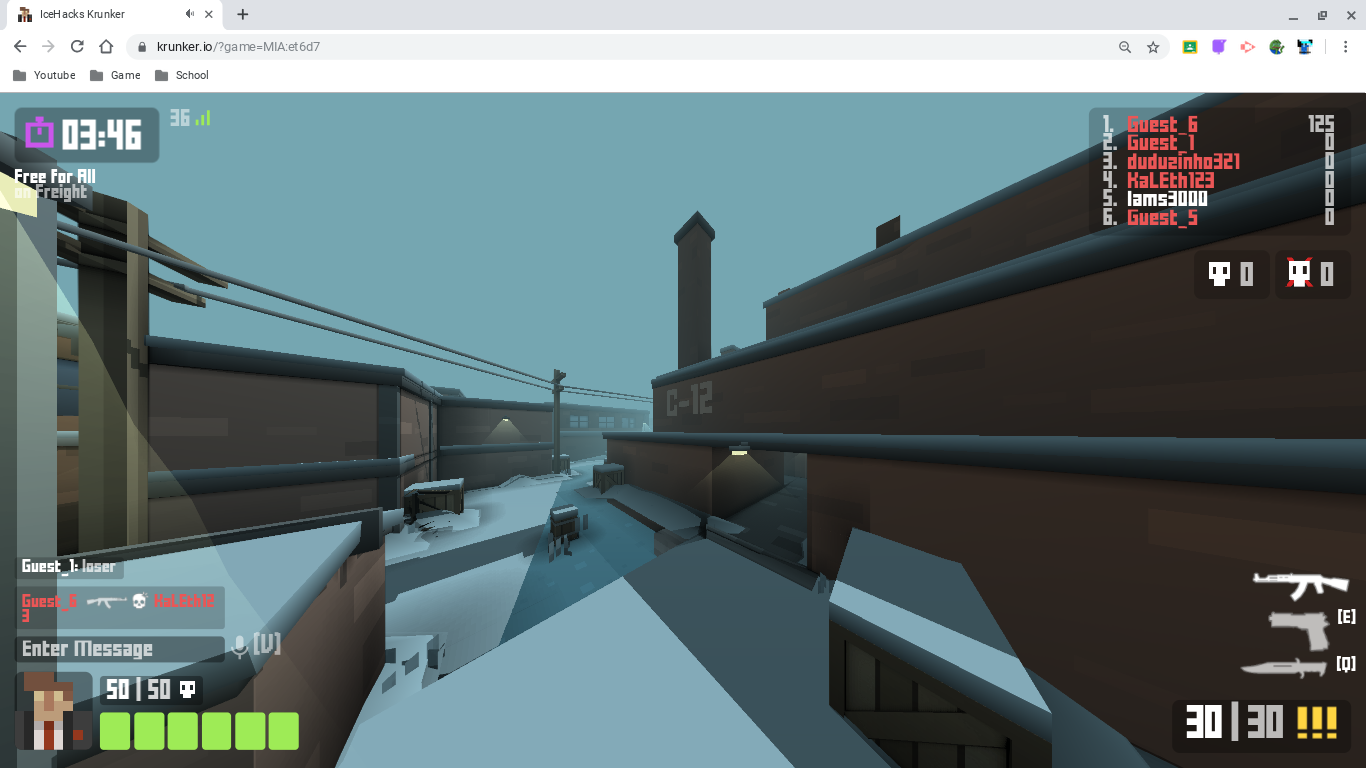Open the Youtube bookmarks folder

coord(44,75)
